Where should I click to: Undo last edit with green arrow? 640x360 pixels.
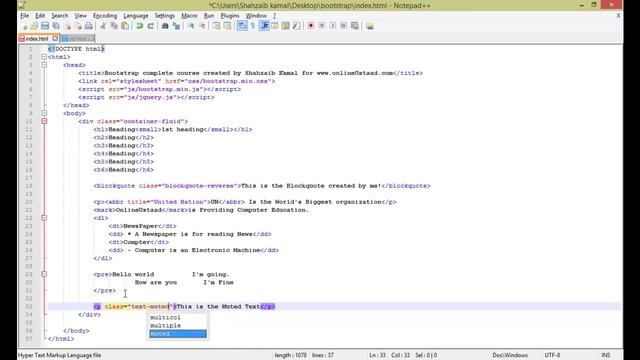[140, 26]
